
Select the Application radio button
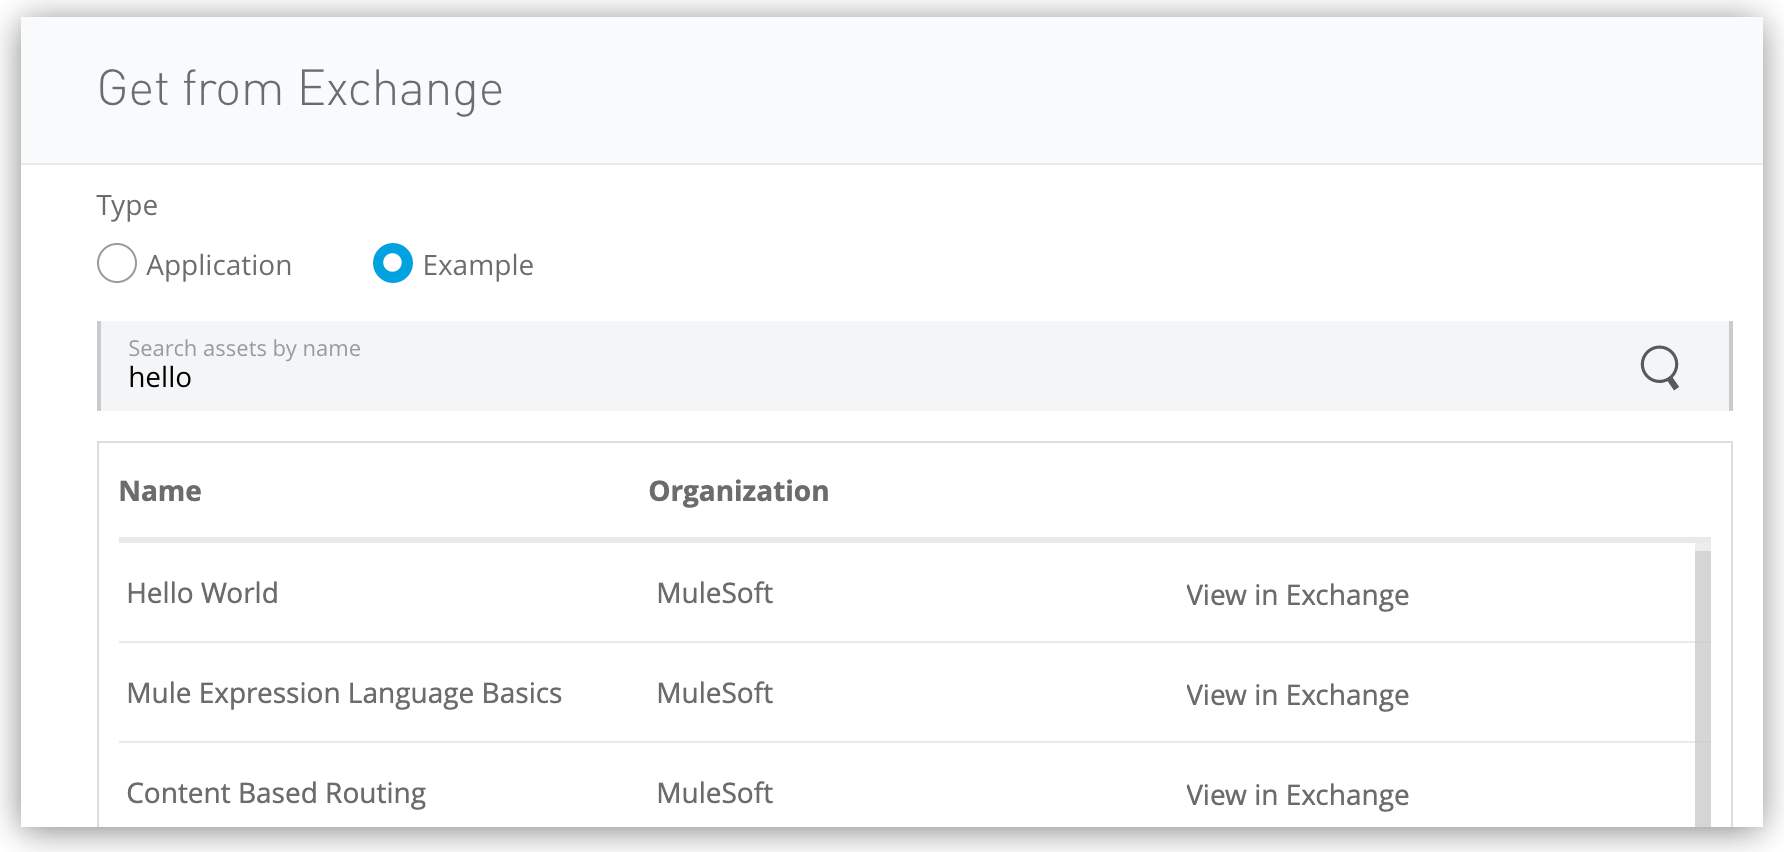pyautogui.click(x=117, y=264)
